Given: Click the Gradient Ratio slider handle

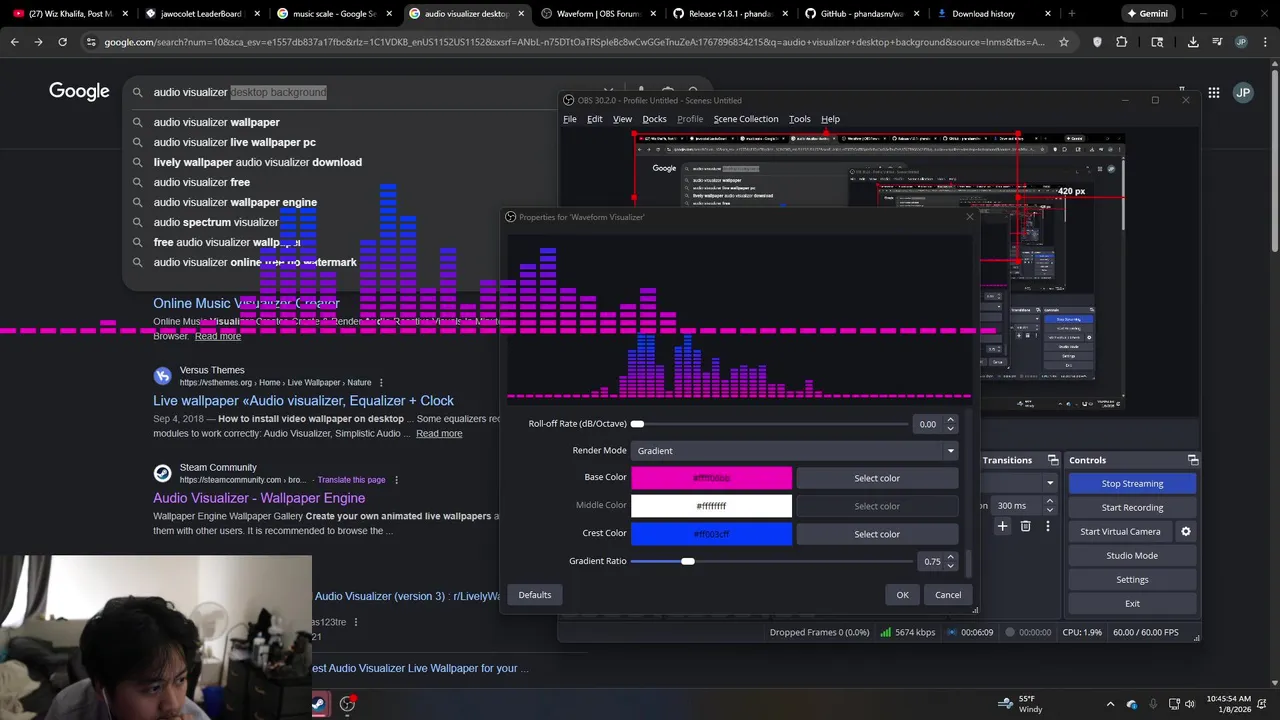Looking at the screenshot, I should click(688, 561).
